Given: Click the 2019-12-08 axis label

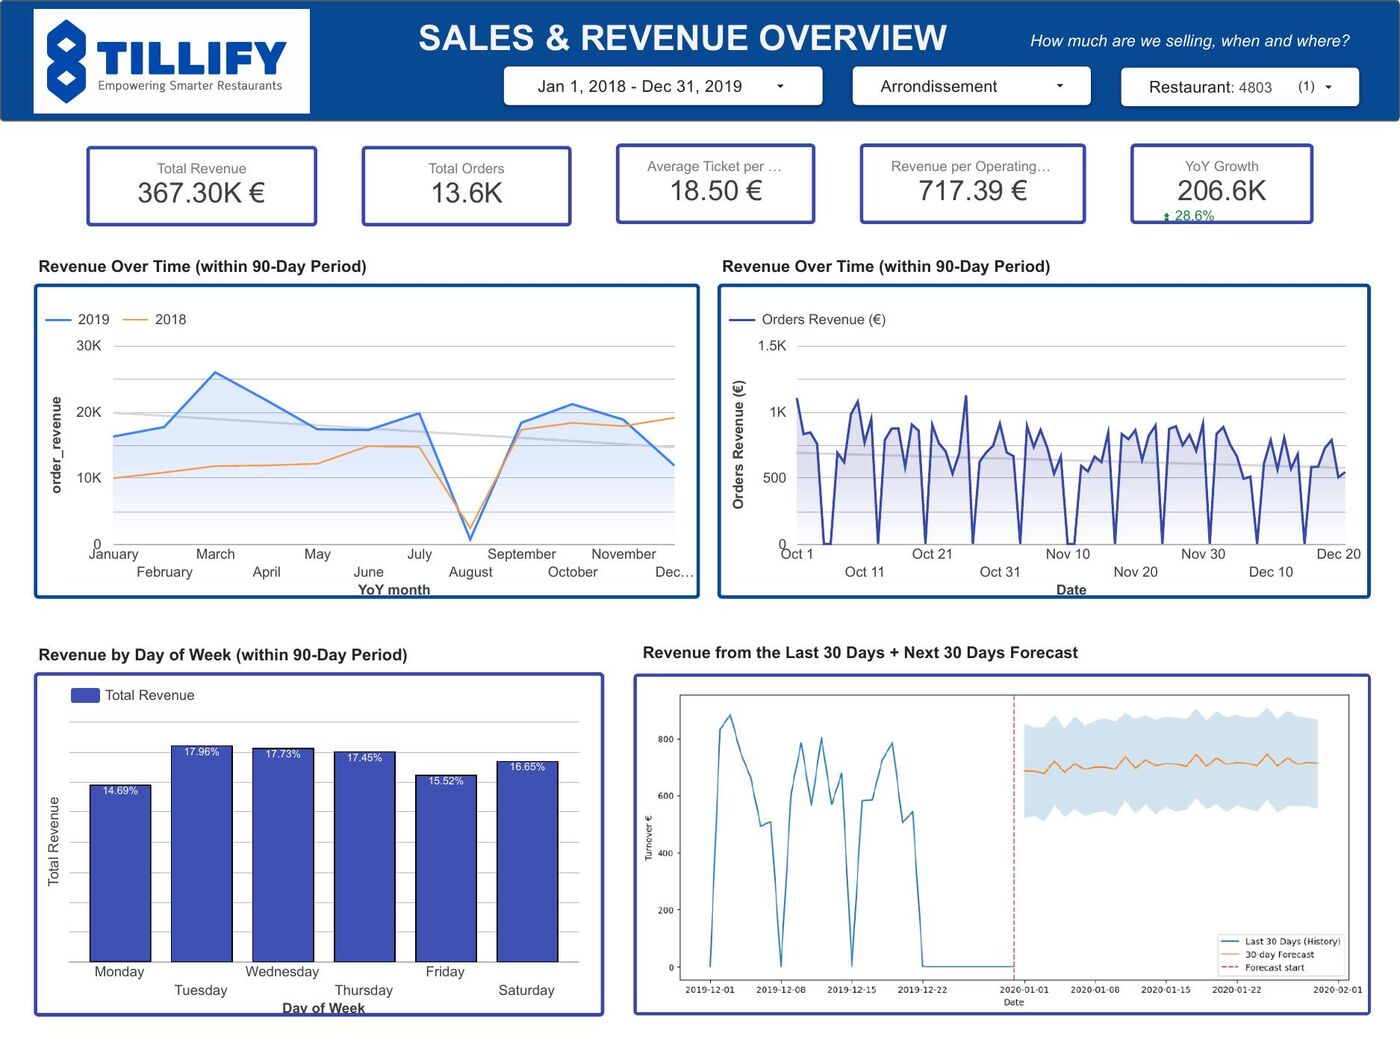Looking at the screenshot, I should [x=781, y=990].
